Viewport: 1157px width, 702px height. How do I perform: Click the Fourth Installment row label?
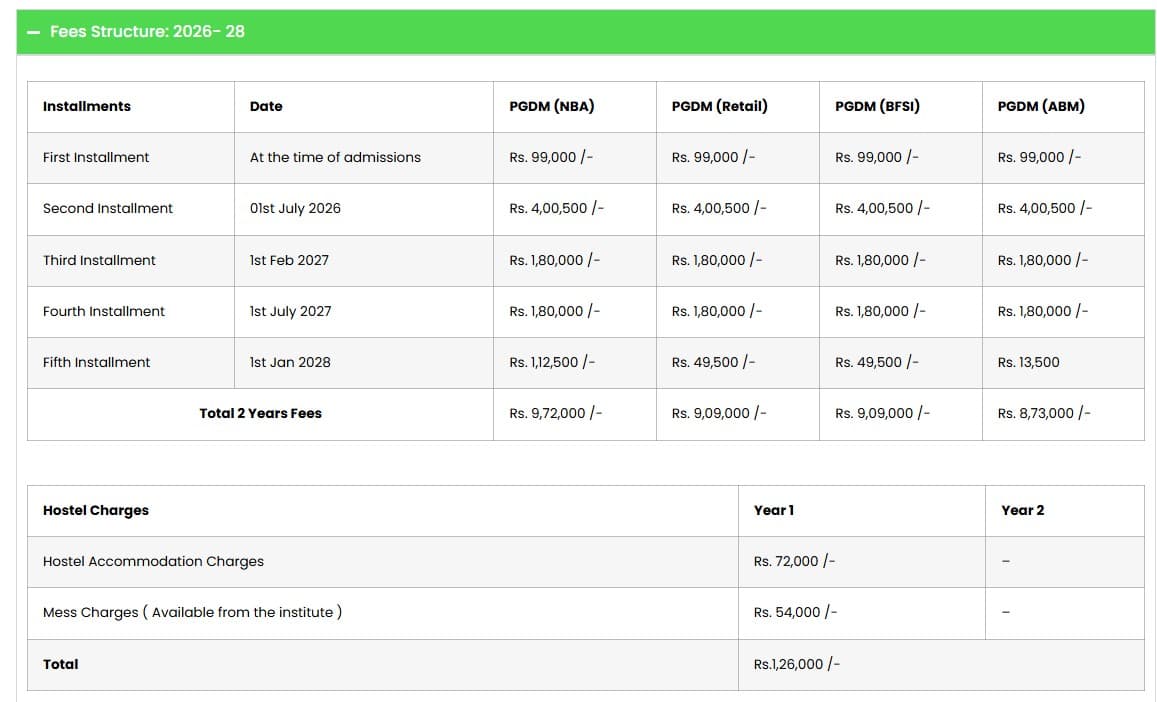104,311
